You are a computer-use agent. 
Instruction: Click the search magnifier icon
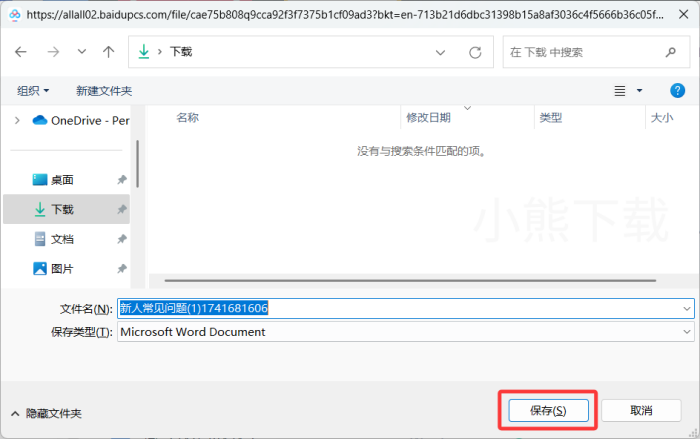[671, 52]
